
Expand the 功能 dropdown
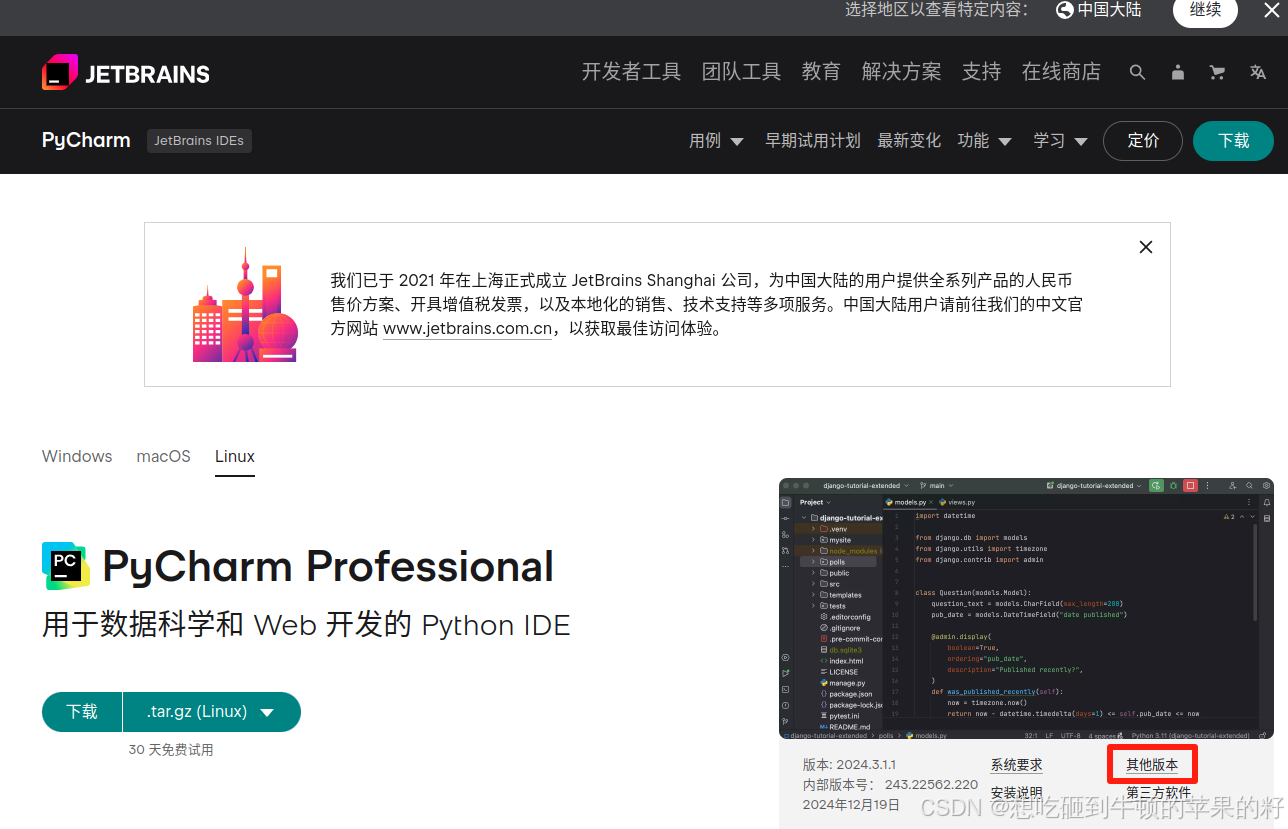(x=984, y=141)
